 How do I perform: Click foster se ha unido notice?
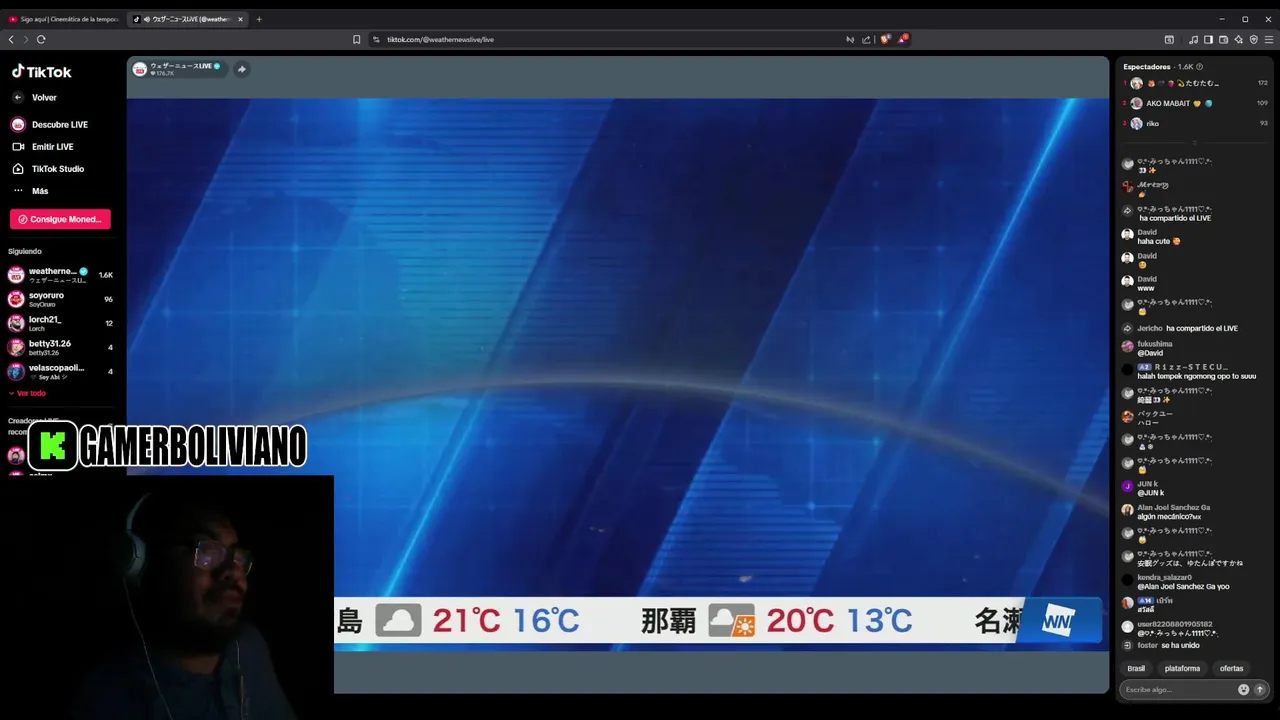(x=1168, y=645)
